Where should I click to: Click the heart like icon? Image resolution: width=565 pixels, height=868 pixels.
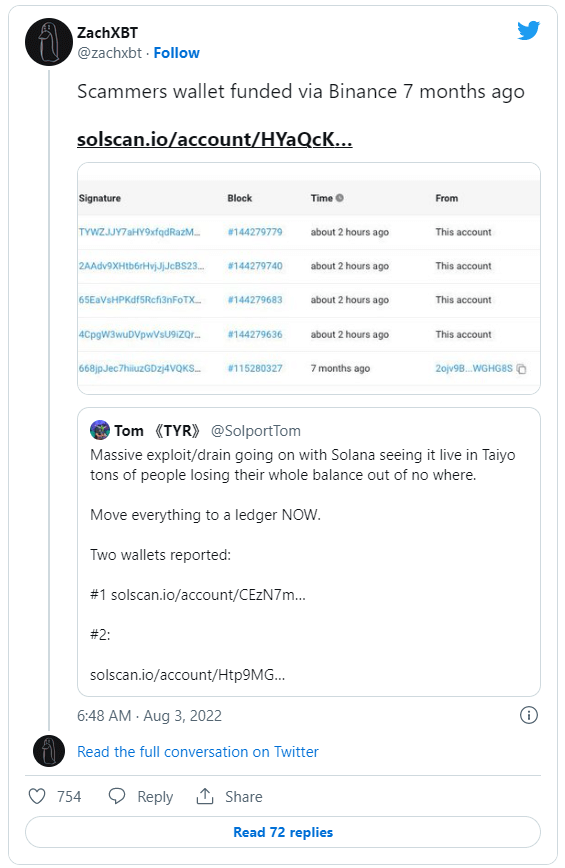pyautogui.click(x=37, y=796)
